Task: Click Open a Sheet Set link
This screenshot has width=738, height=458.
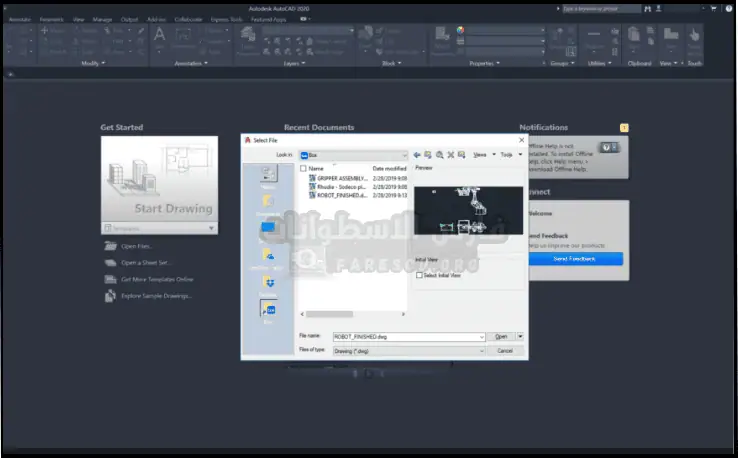Action: pos(146,263)
